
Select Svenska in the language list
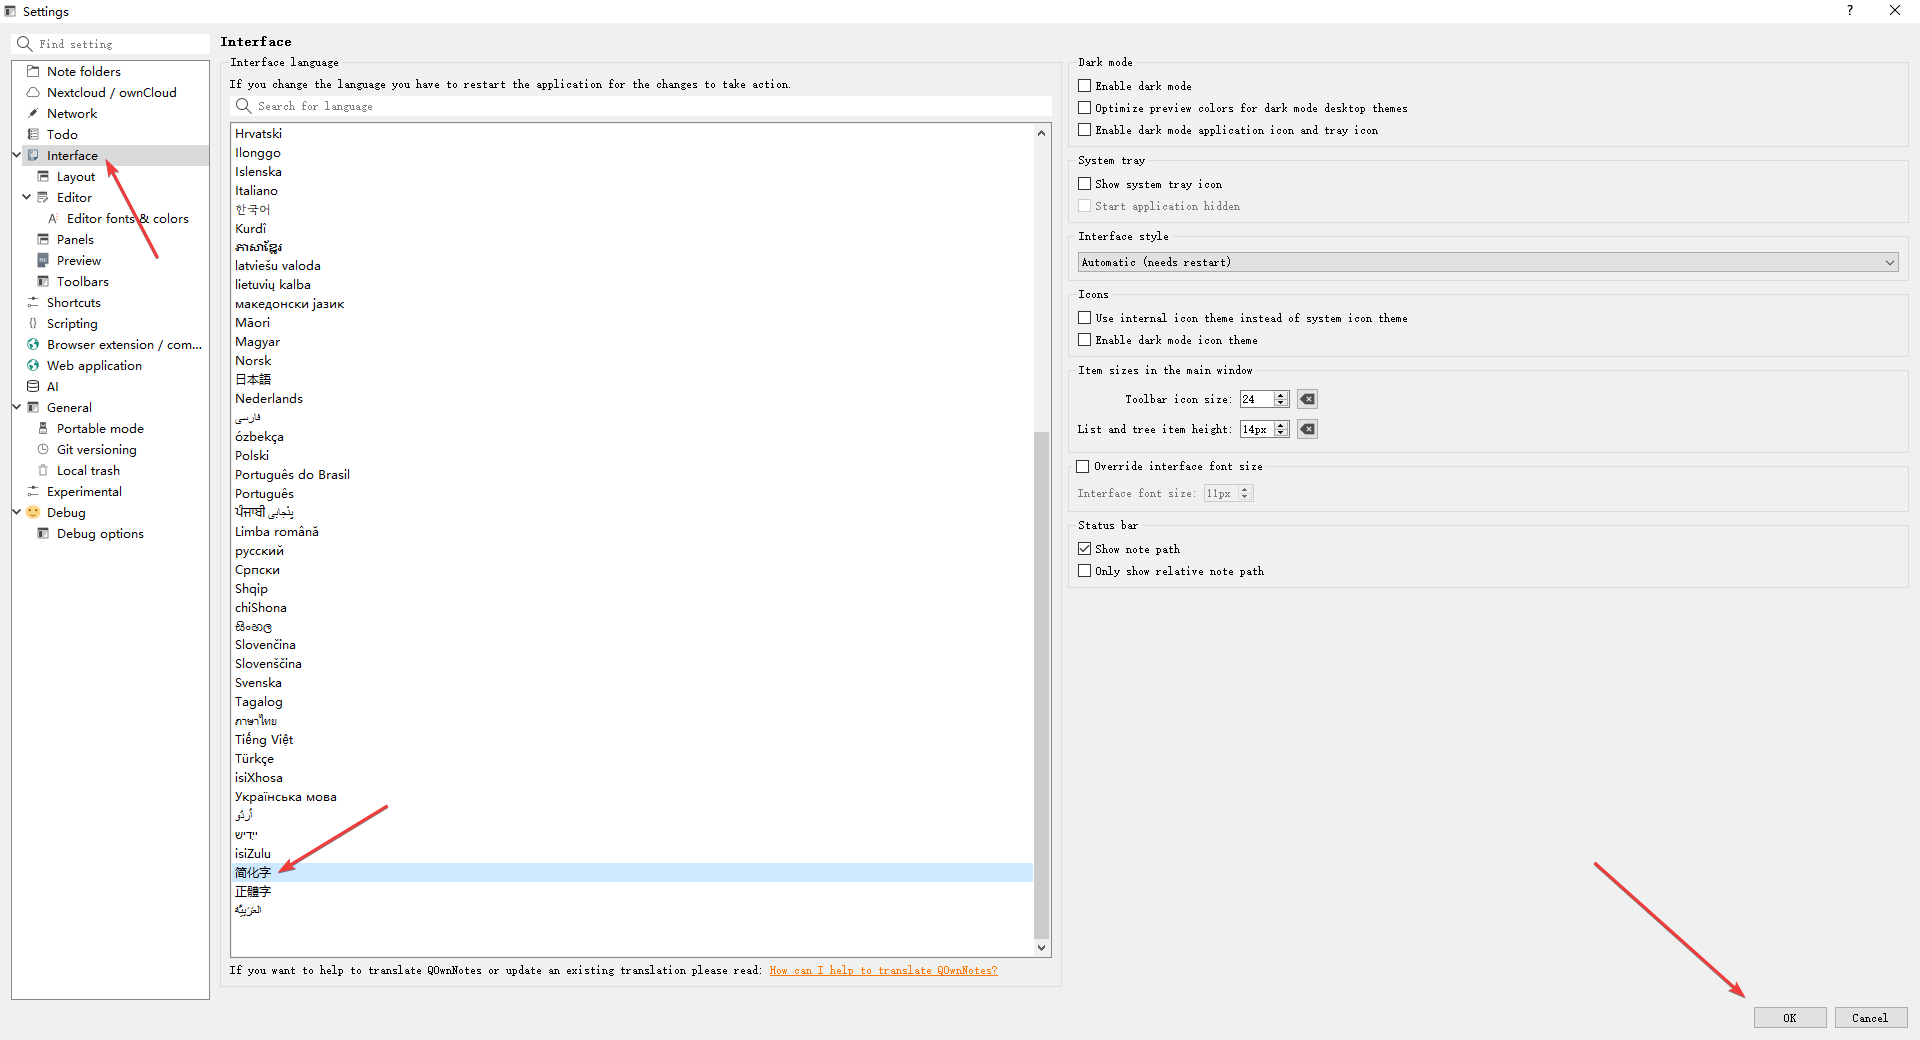[x=258, y=682]
